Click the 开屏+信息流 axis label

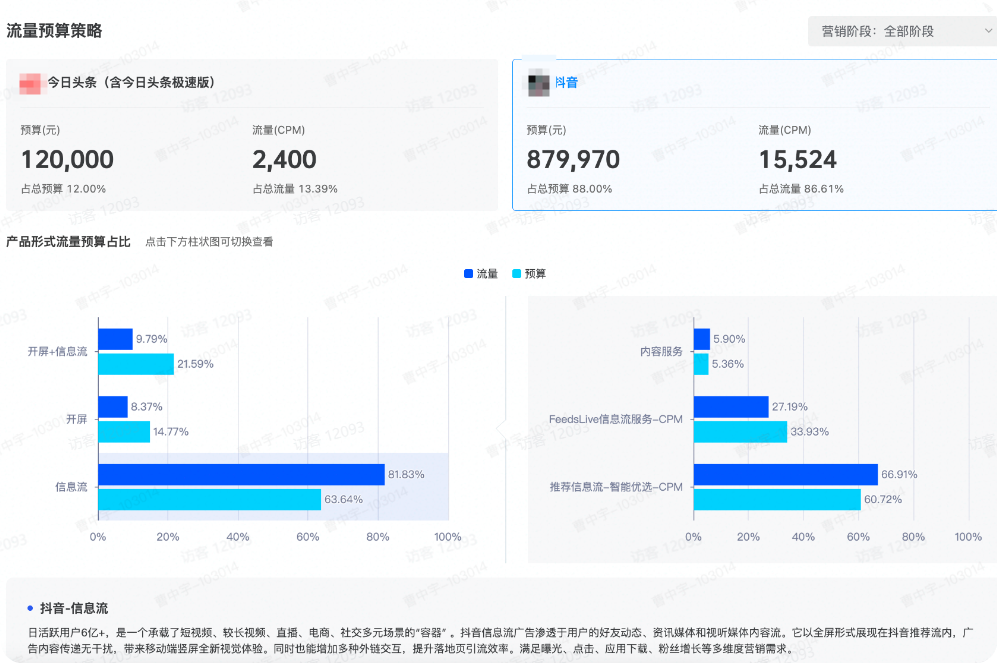57,352
